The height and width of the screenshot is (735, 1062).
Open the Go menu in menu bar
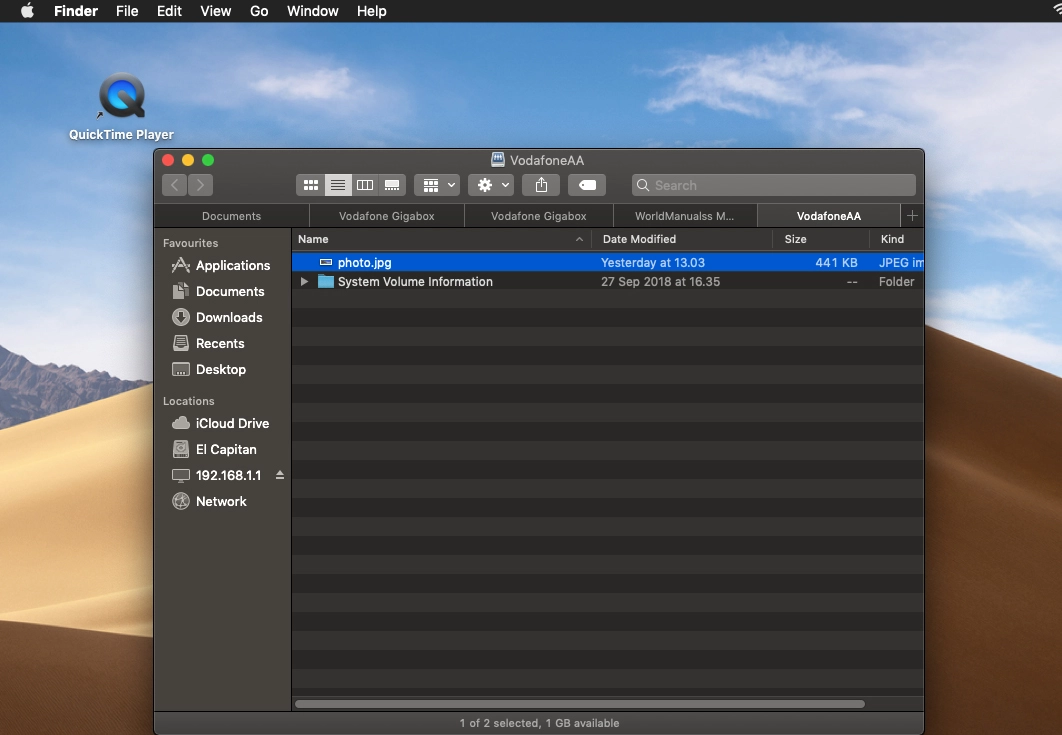click(259, 11)
